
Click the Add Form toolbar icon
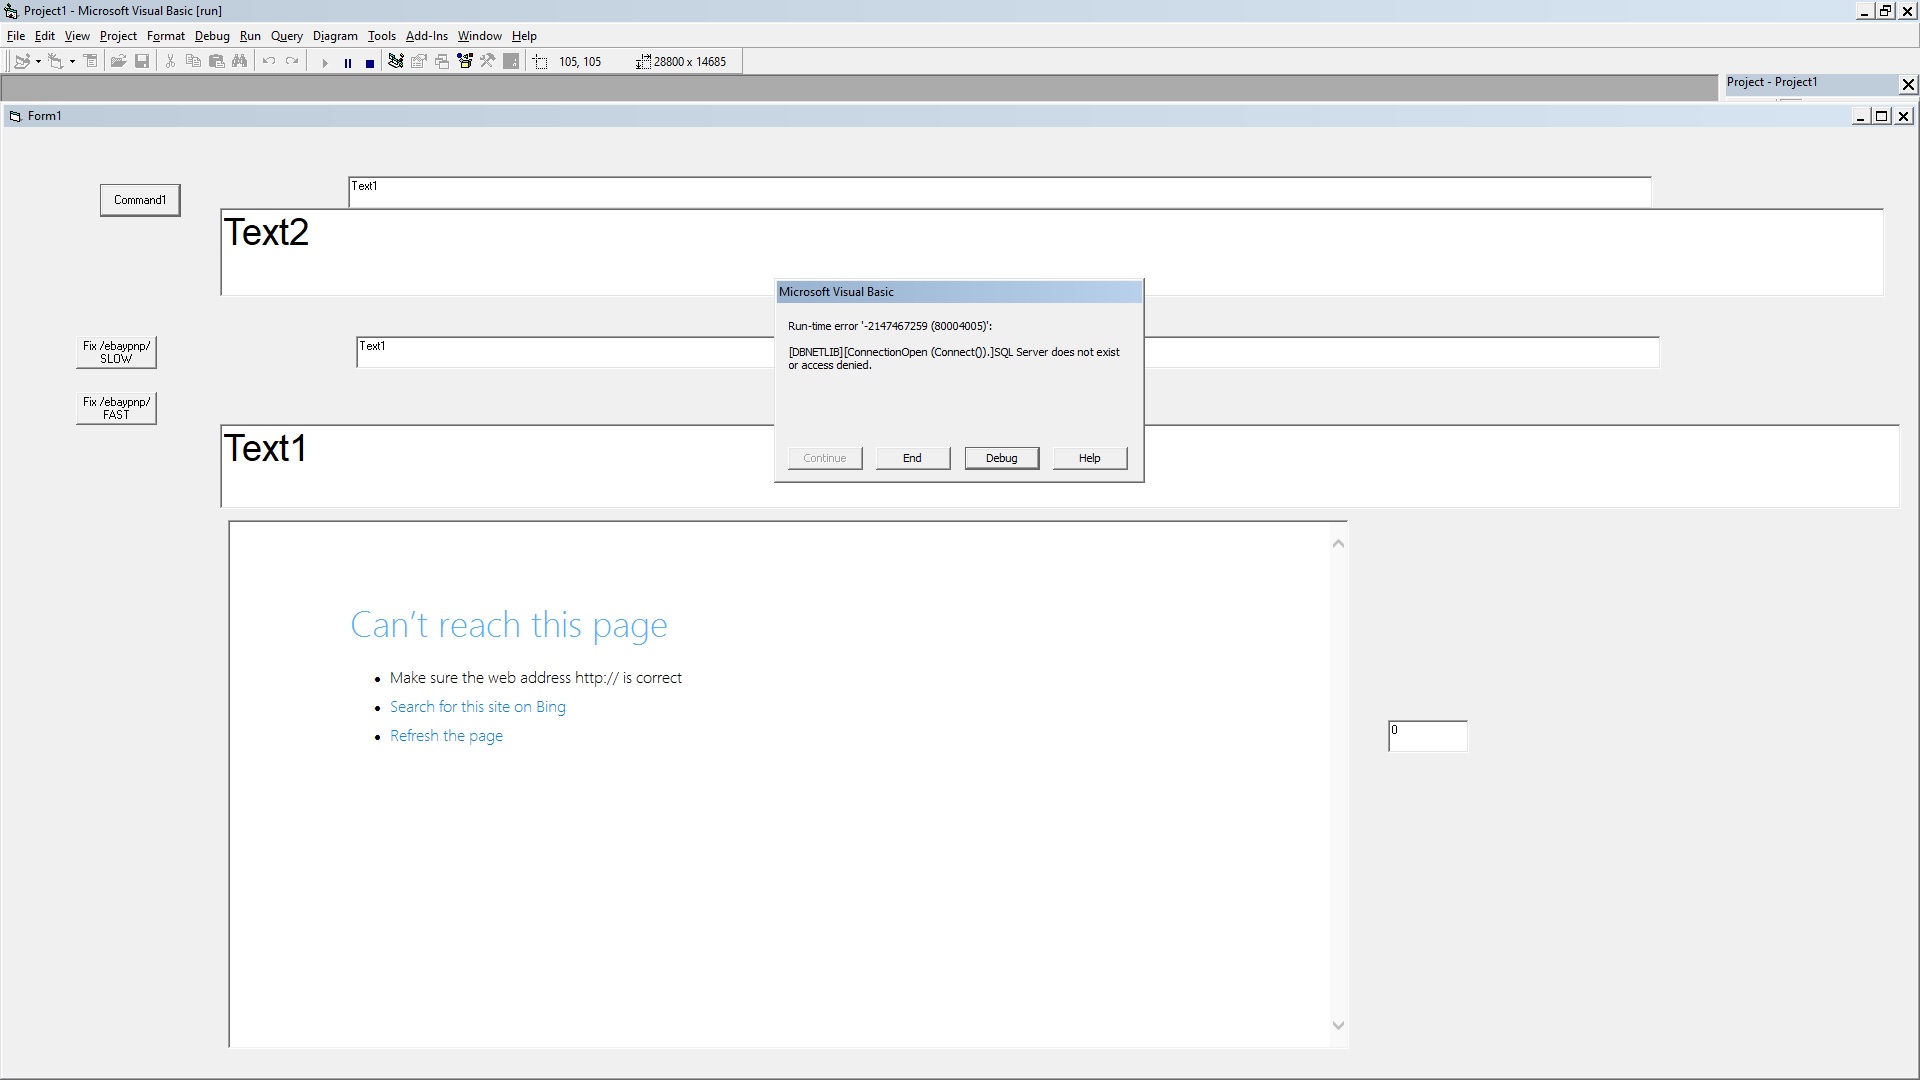point(56,61)
